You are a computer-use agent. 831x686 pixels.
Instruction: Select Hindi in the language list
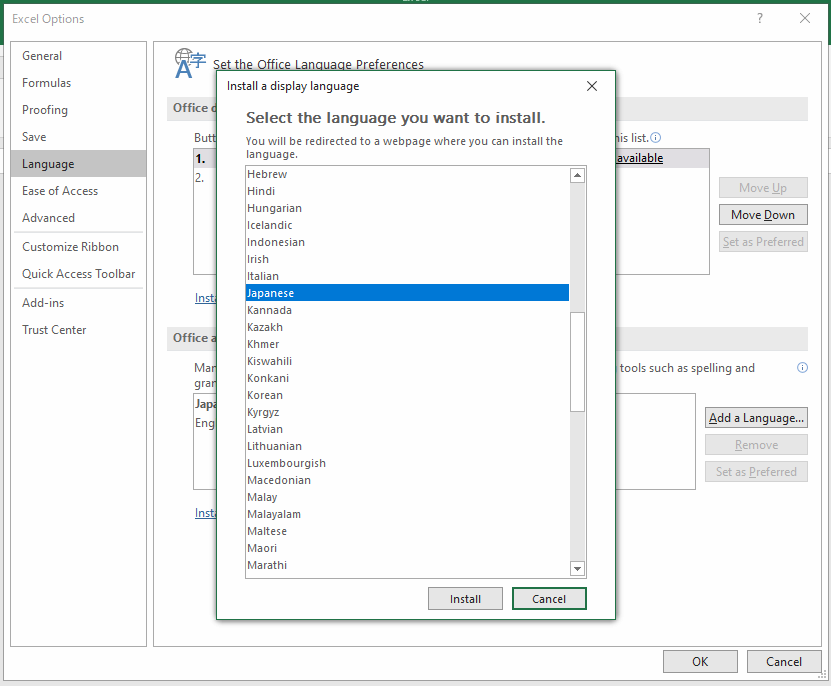pyautogui.click(x=407, y=191)
